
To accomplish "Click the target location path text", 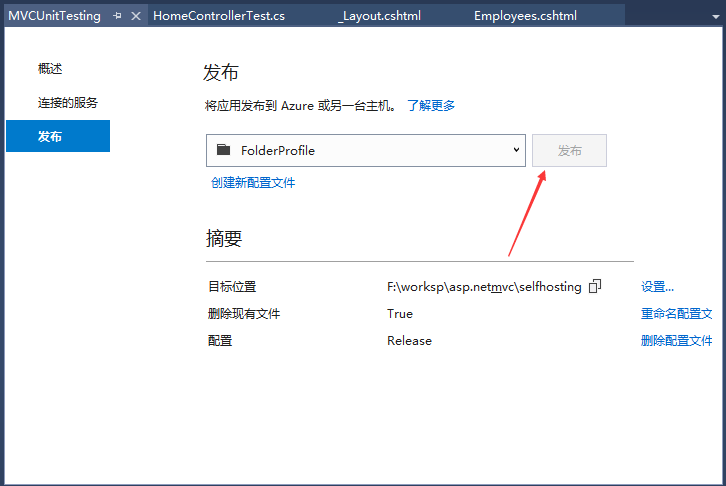I will [x=484, y=286].
